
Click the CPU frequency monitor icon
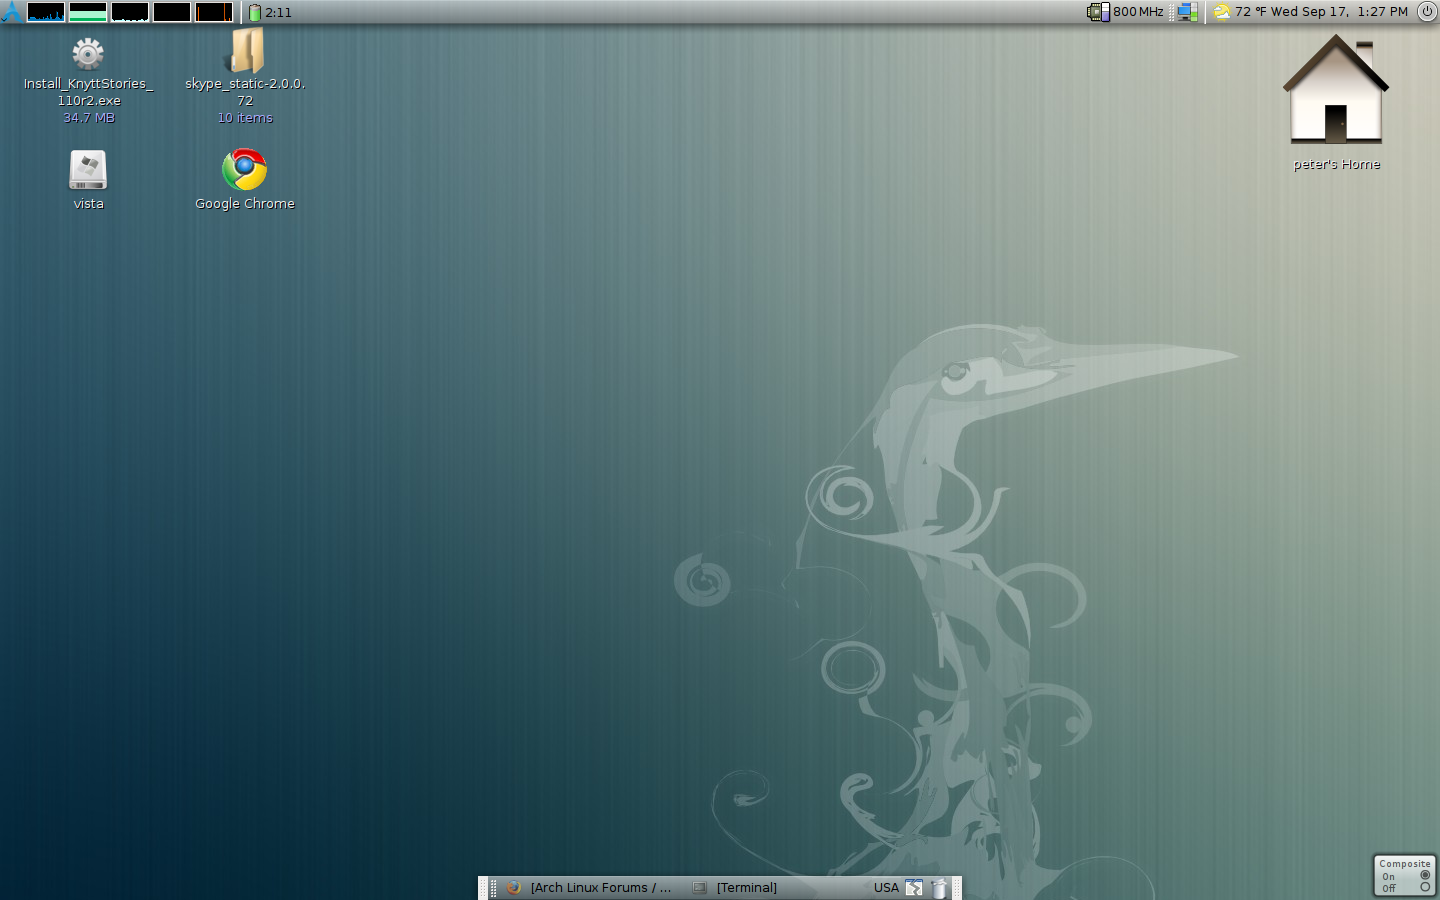[1098, 12]
